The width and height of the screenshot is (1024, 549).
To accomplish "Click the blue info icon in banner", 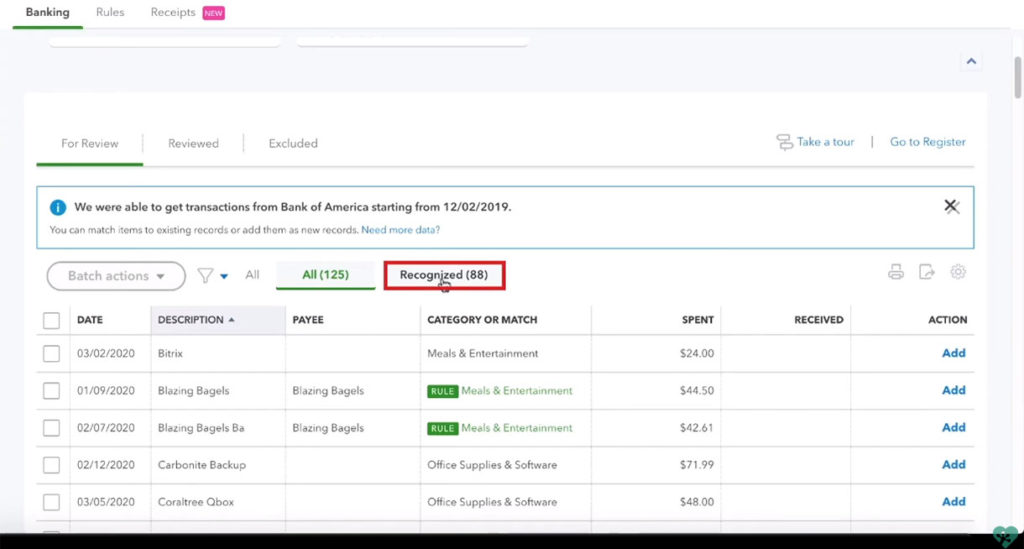I will pos(58,208).
